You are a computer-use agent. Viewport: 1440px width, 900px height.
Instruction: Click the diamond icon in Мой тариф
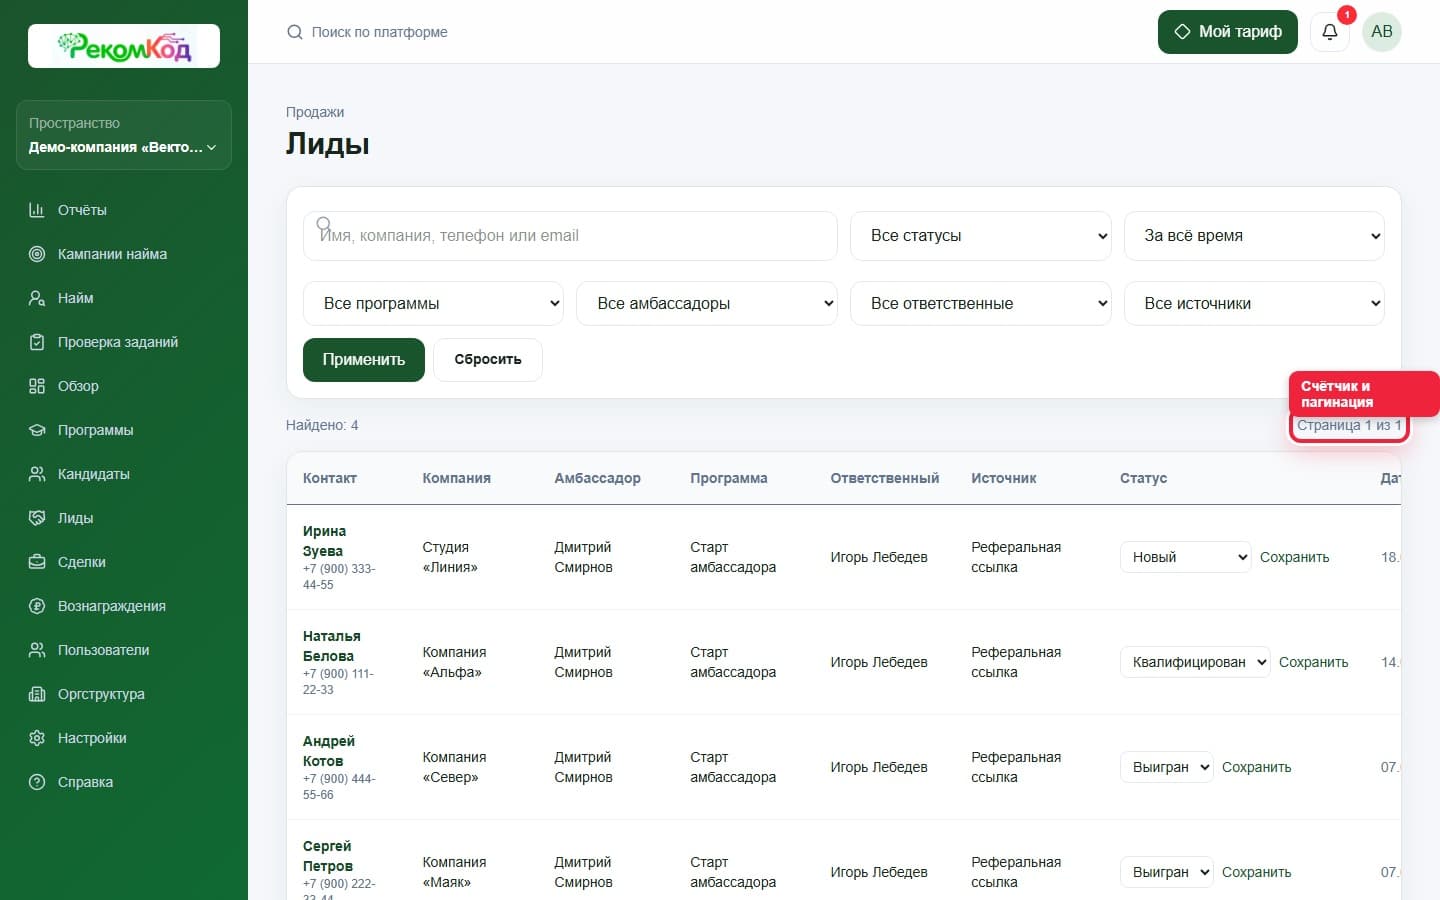tap(1182, 32)
